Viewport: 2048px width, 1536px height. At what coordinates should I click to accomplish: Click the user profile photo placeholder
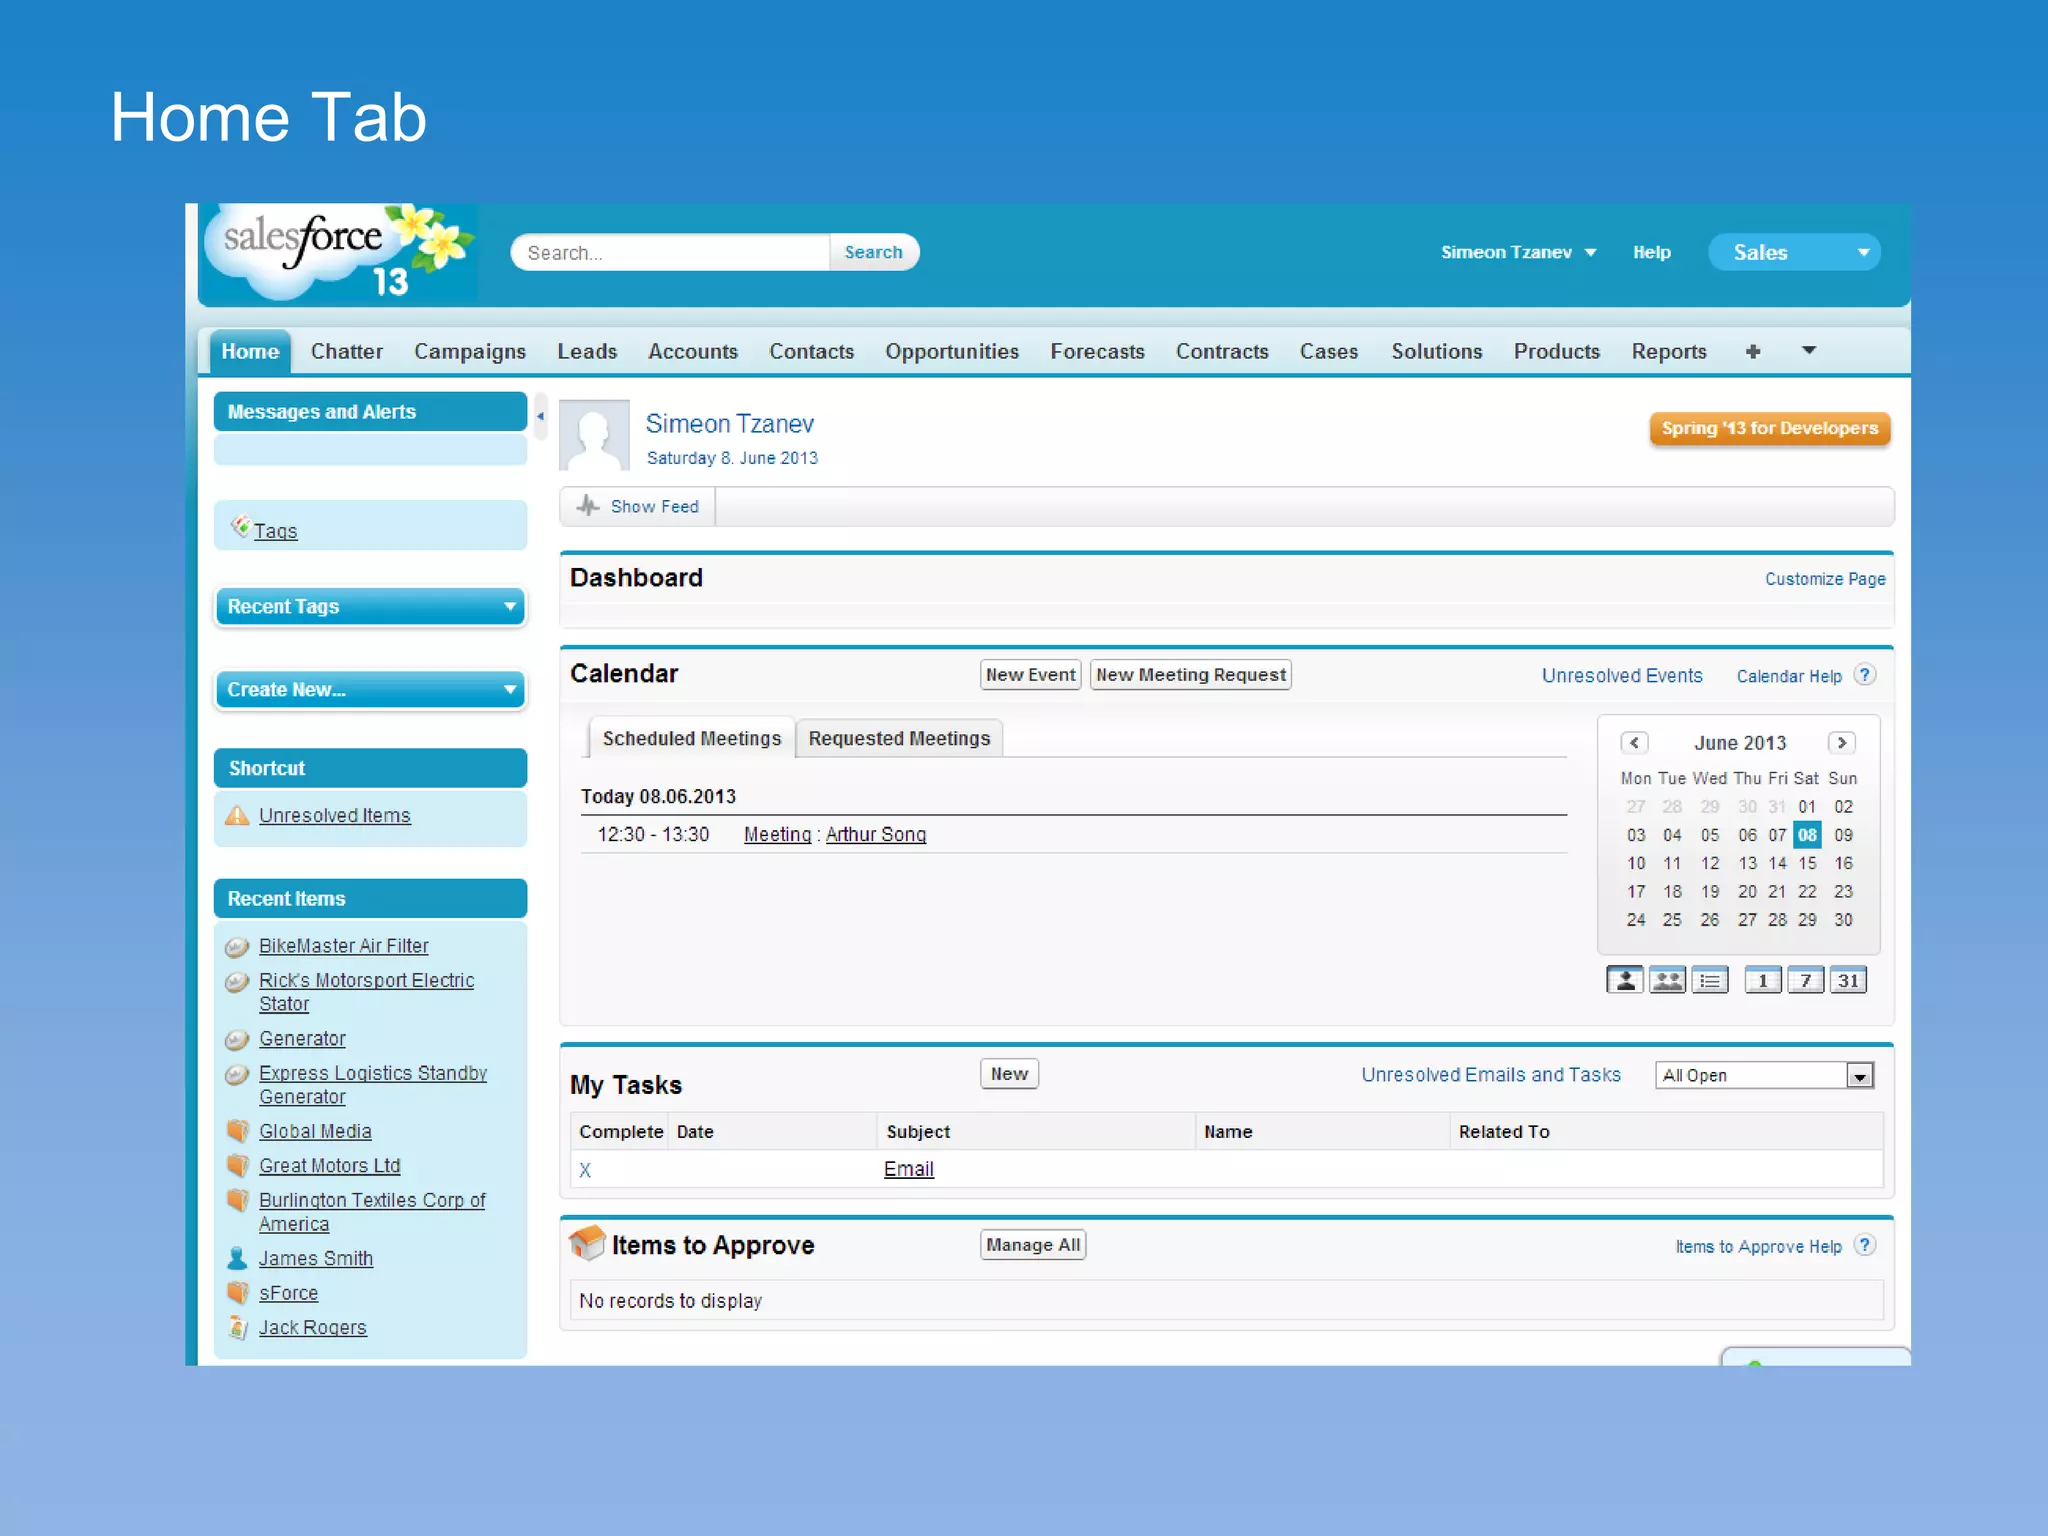point(594,435)
